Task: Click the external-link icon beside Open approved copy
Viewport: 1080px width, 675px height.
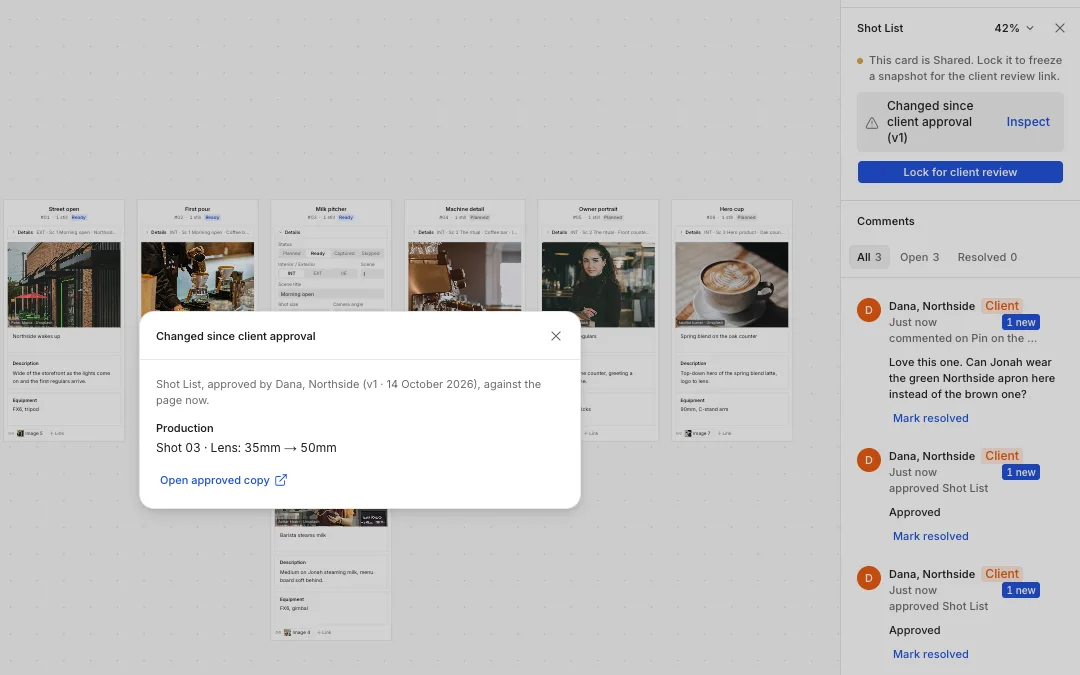Action: click(x=281, y=480)
